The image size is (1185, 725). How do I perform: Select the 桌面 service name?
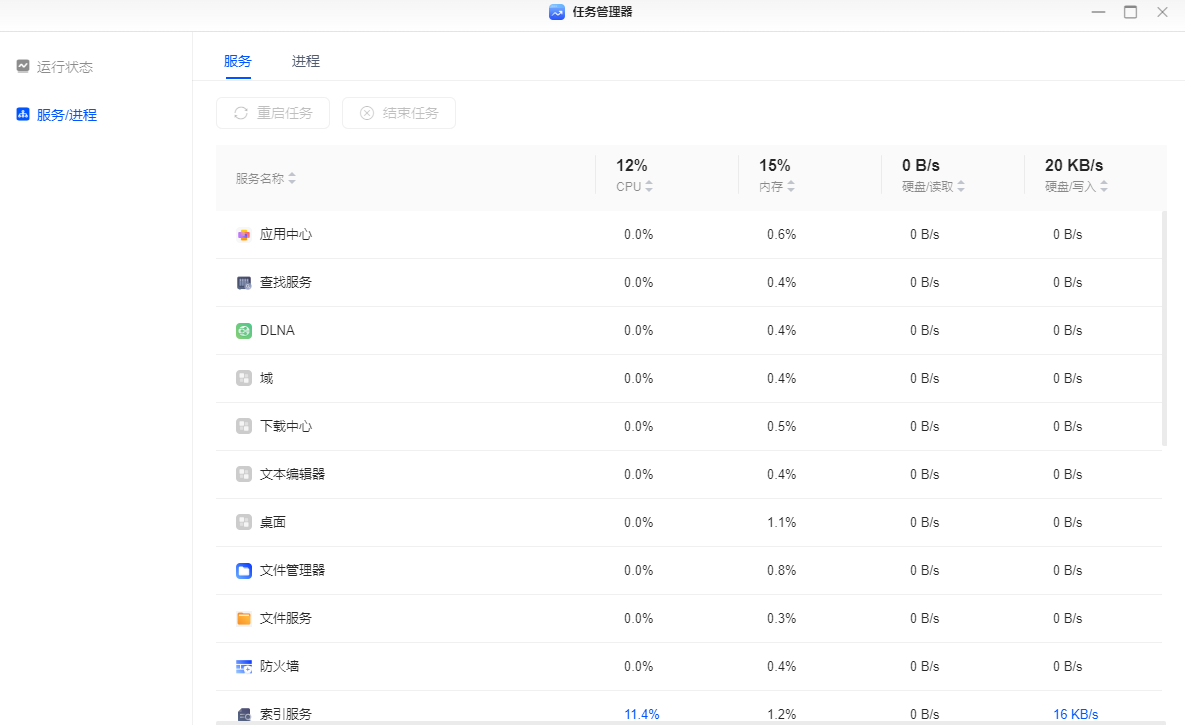pyautogui.click(x=273, y=522)
